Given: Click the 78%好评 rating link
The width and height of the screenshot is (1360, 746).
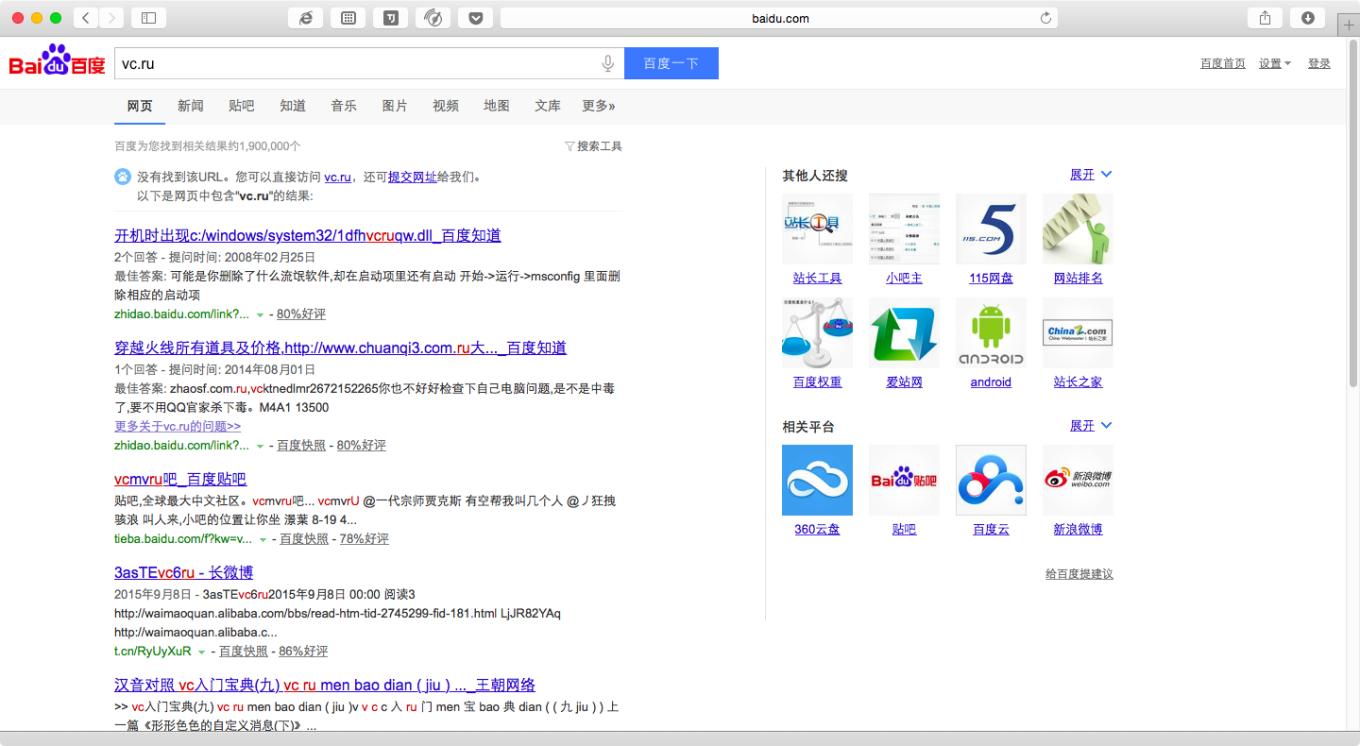Looking at the screenshot, I should (x=364, y=539).
